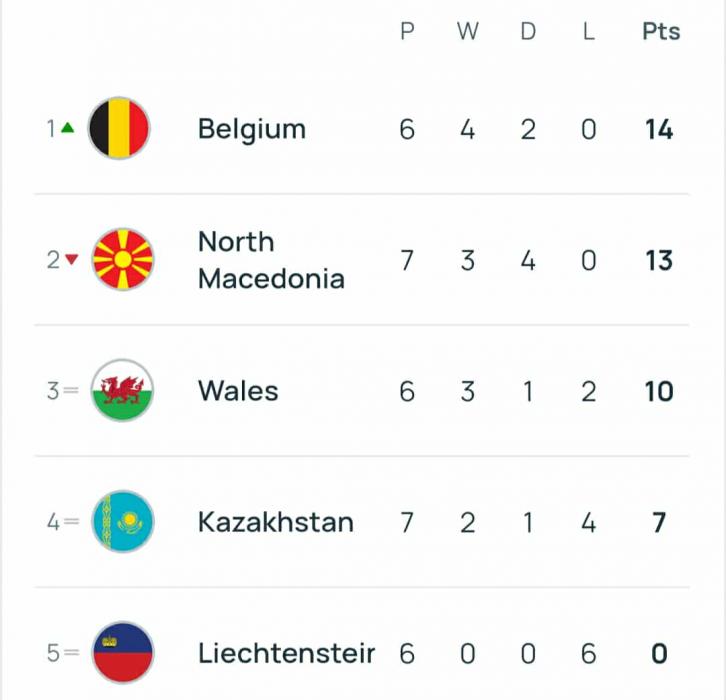Click the W wins column header

tap(467, 32)
